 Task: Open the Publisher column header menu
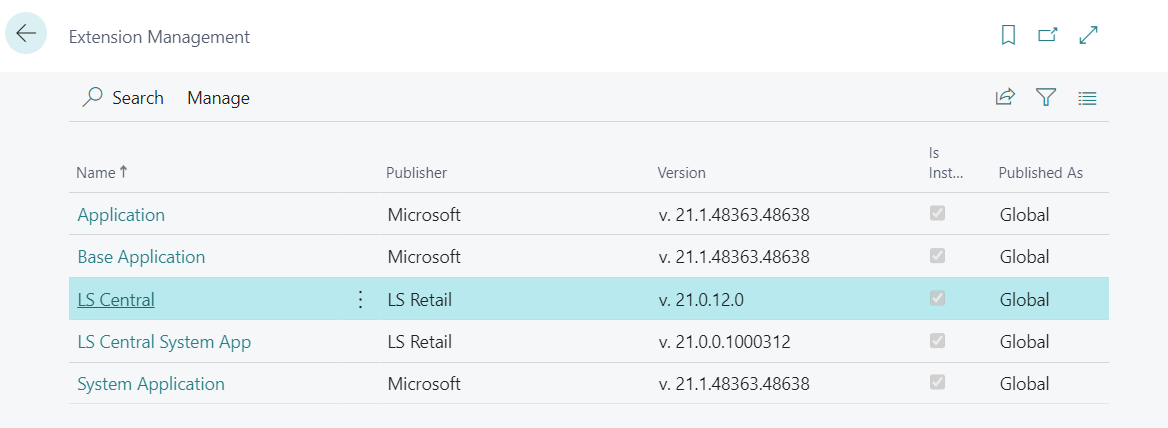point(417,173)
